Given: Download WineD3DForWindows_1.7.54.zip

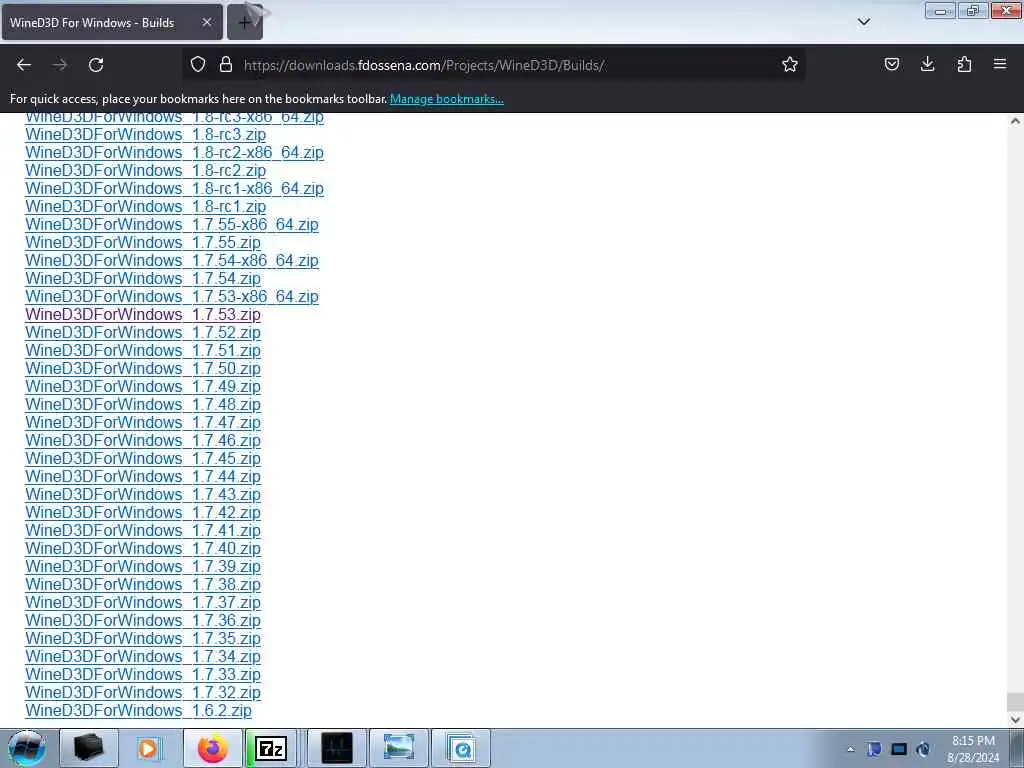Looking at the screenshot, I should click(x=143, y=278).
